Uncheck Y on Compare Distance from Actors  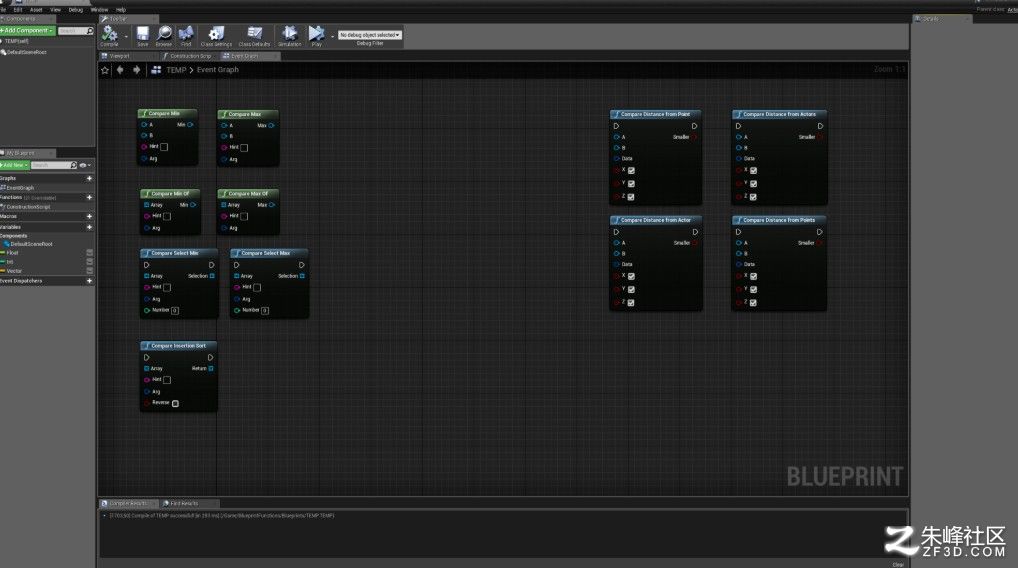753,184
